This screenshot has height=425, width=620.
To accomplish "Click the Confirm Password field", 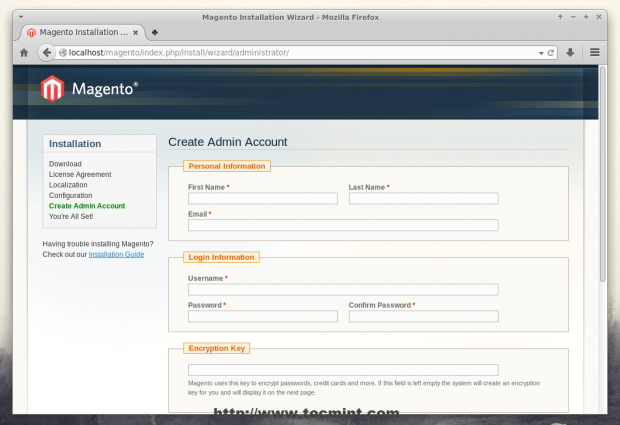I will tap(423, 316).
